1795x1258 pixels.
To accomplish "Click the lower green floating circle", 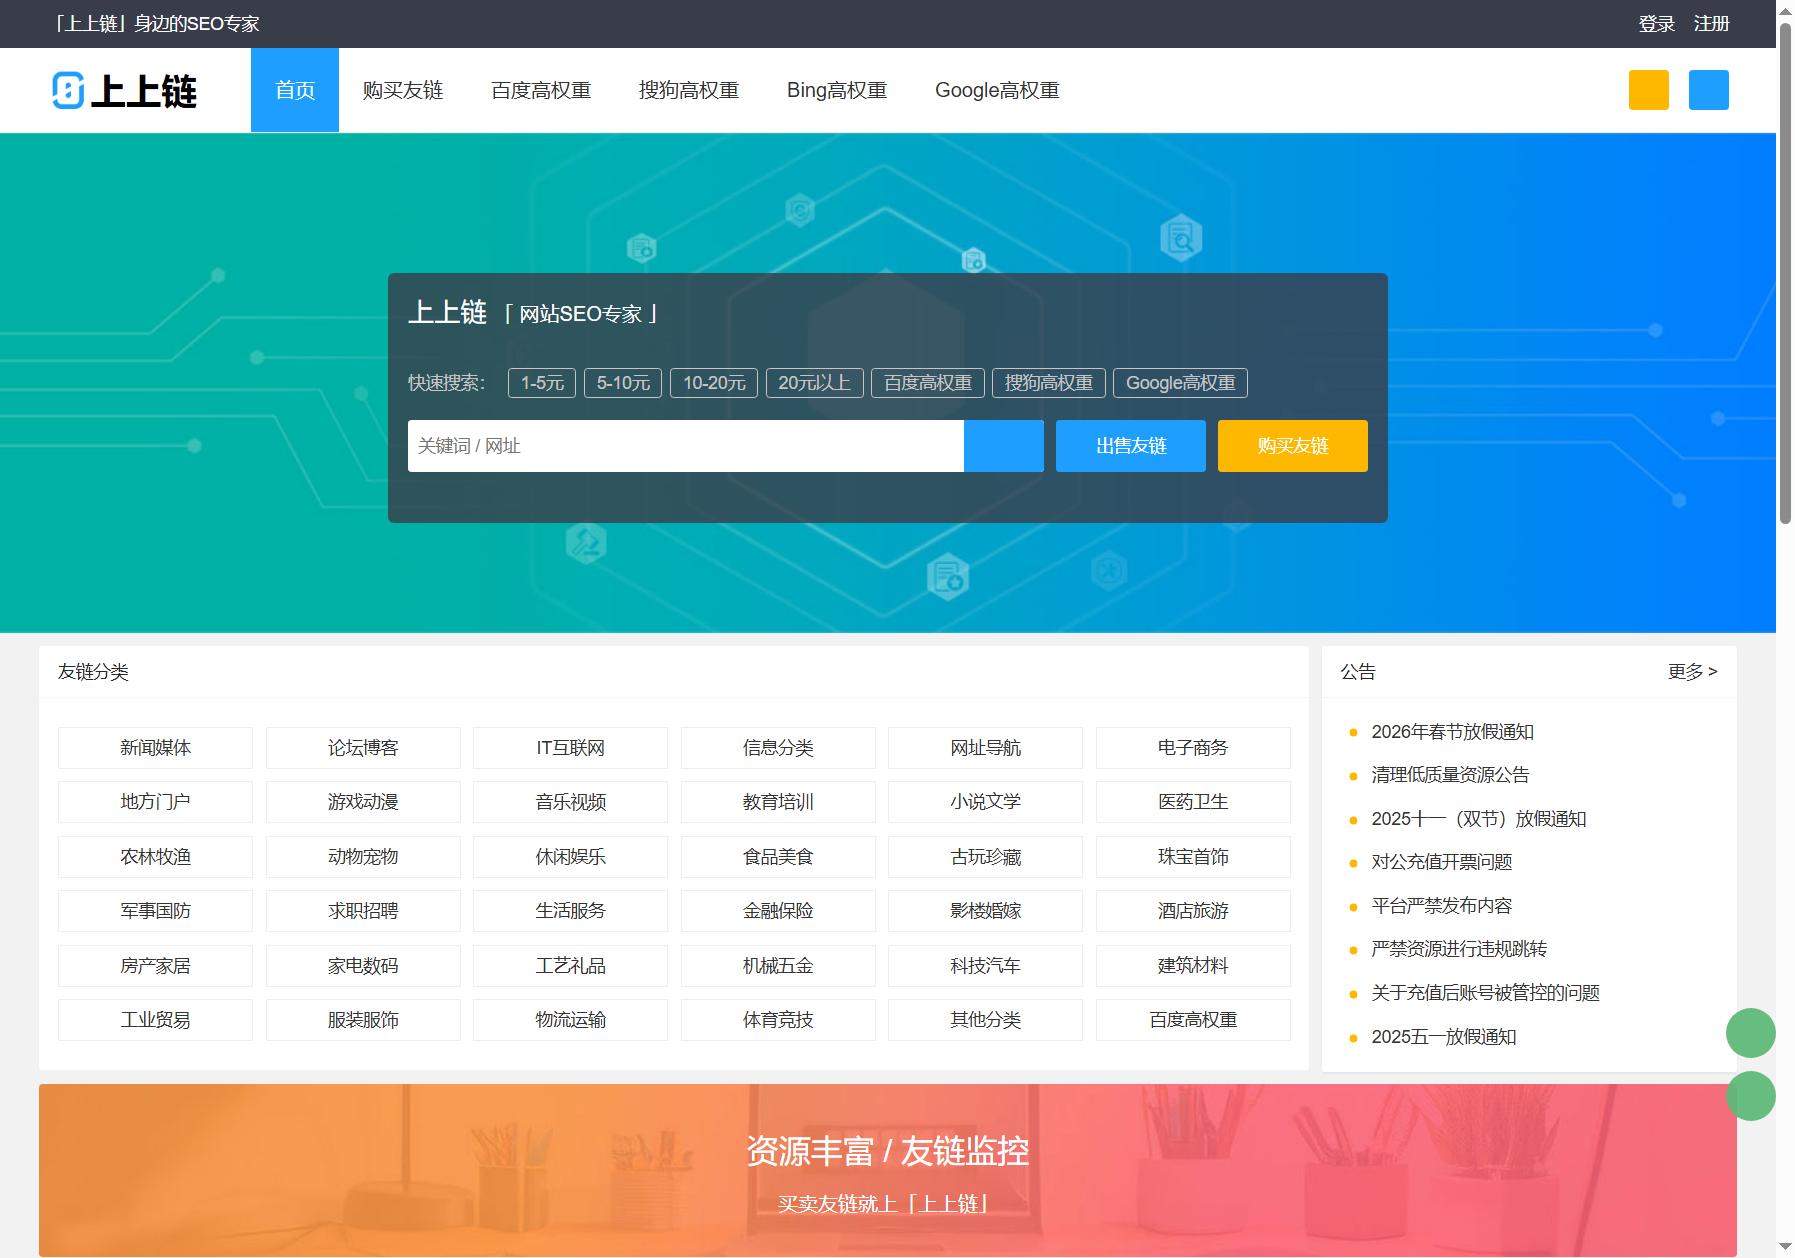I will (1750, 1096).
